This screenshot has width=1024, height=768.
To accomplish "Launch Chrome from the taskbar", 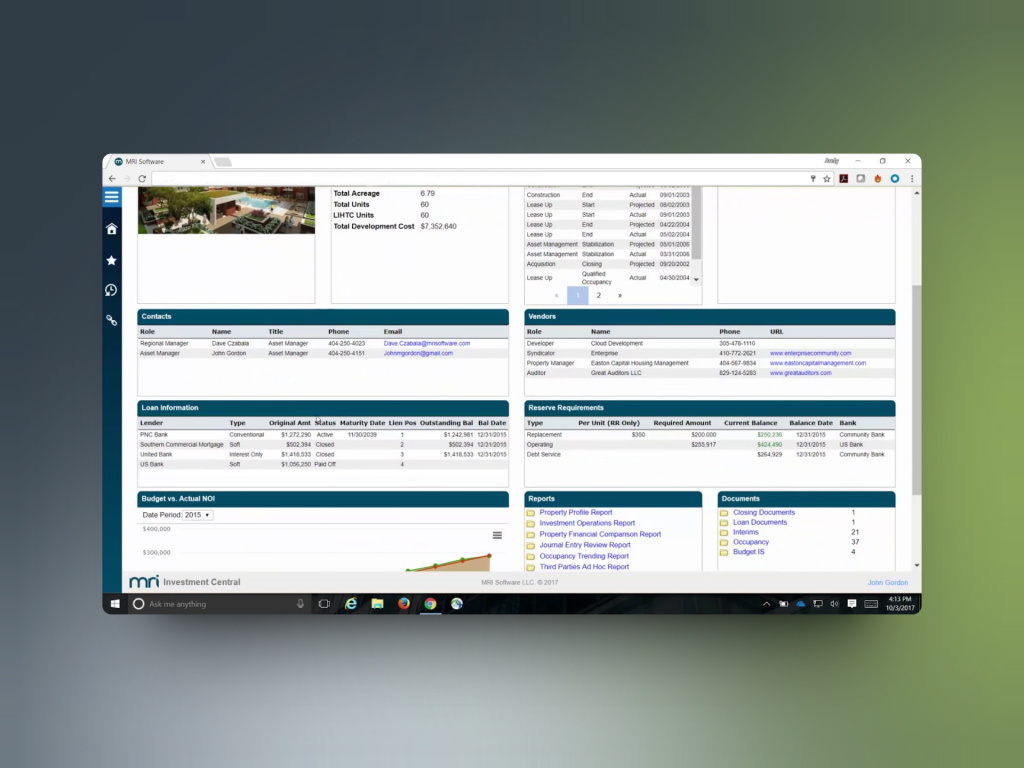I will [430, 603].
